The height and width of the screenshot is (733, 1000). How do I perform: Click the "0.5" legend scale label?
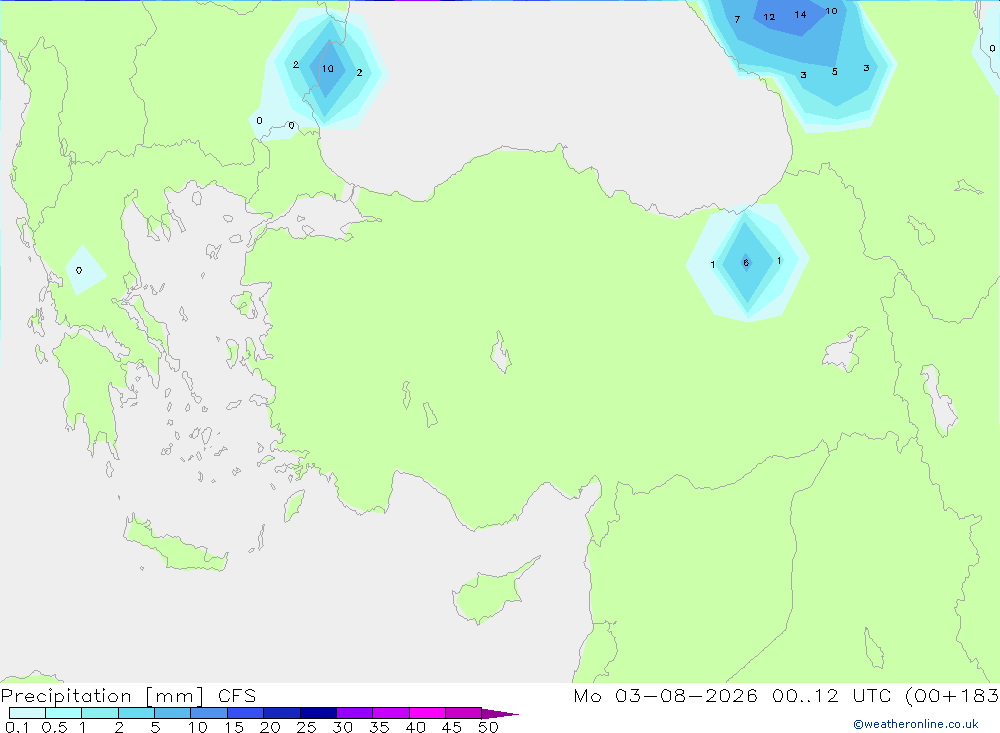tap(54, 727)
